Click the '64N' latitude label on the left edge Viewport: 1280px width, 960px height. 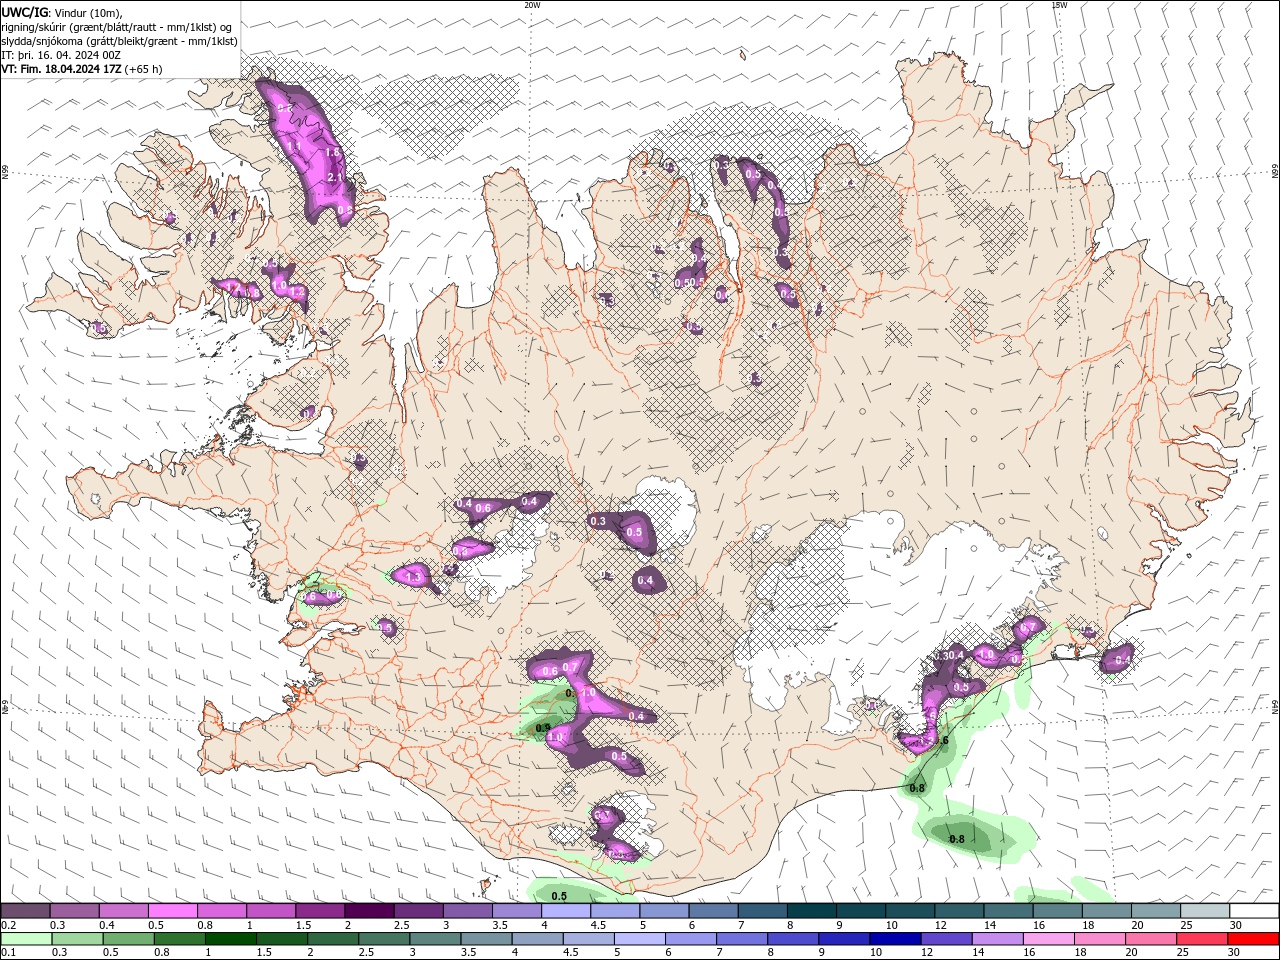click(x=5, y=706)
